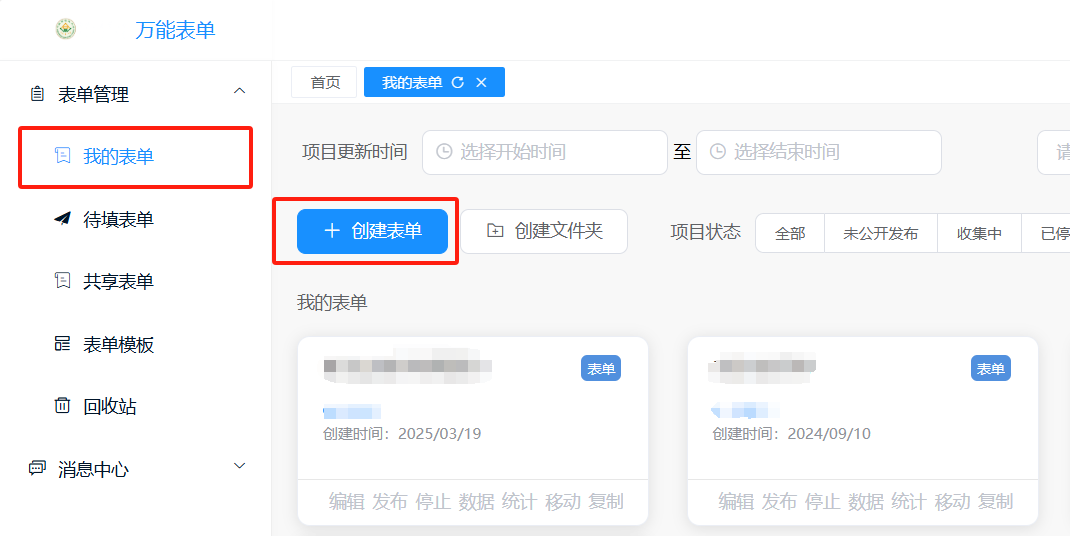The height and width of the screenshot is (536, 1070).
Task: Click 数据 on the 2025/03/19 form card
Action: pos(476,502)
